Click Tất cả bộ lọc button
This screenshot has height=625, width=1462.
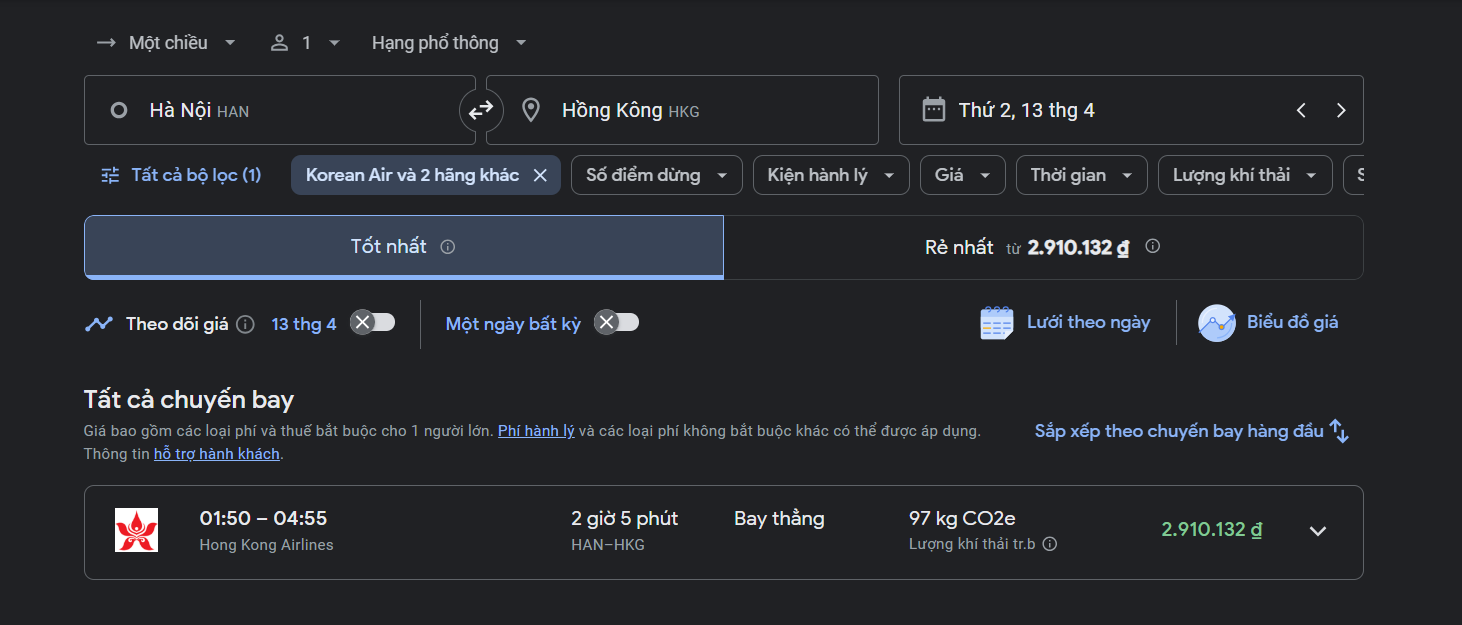(181, 175)
